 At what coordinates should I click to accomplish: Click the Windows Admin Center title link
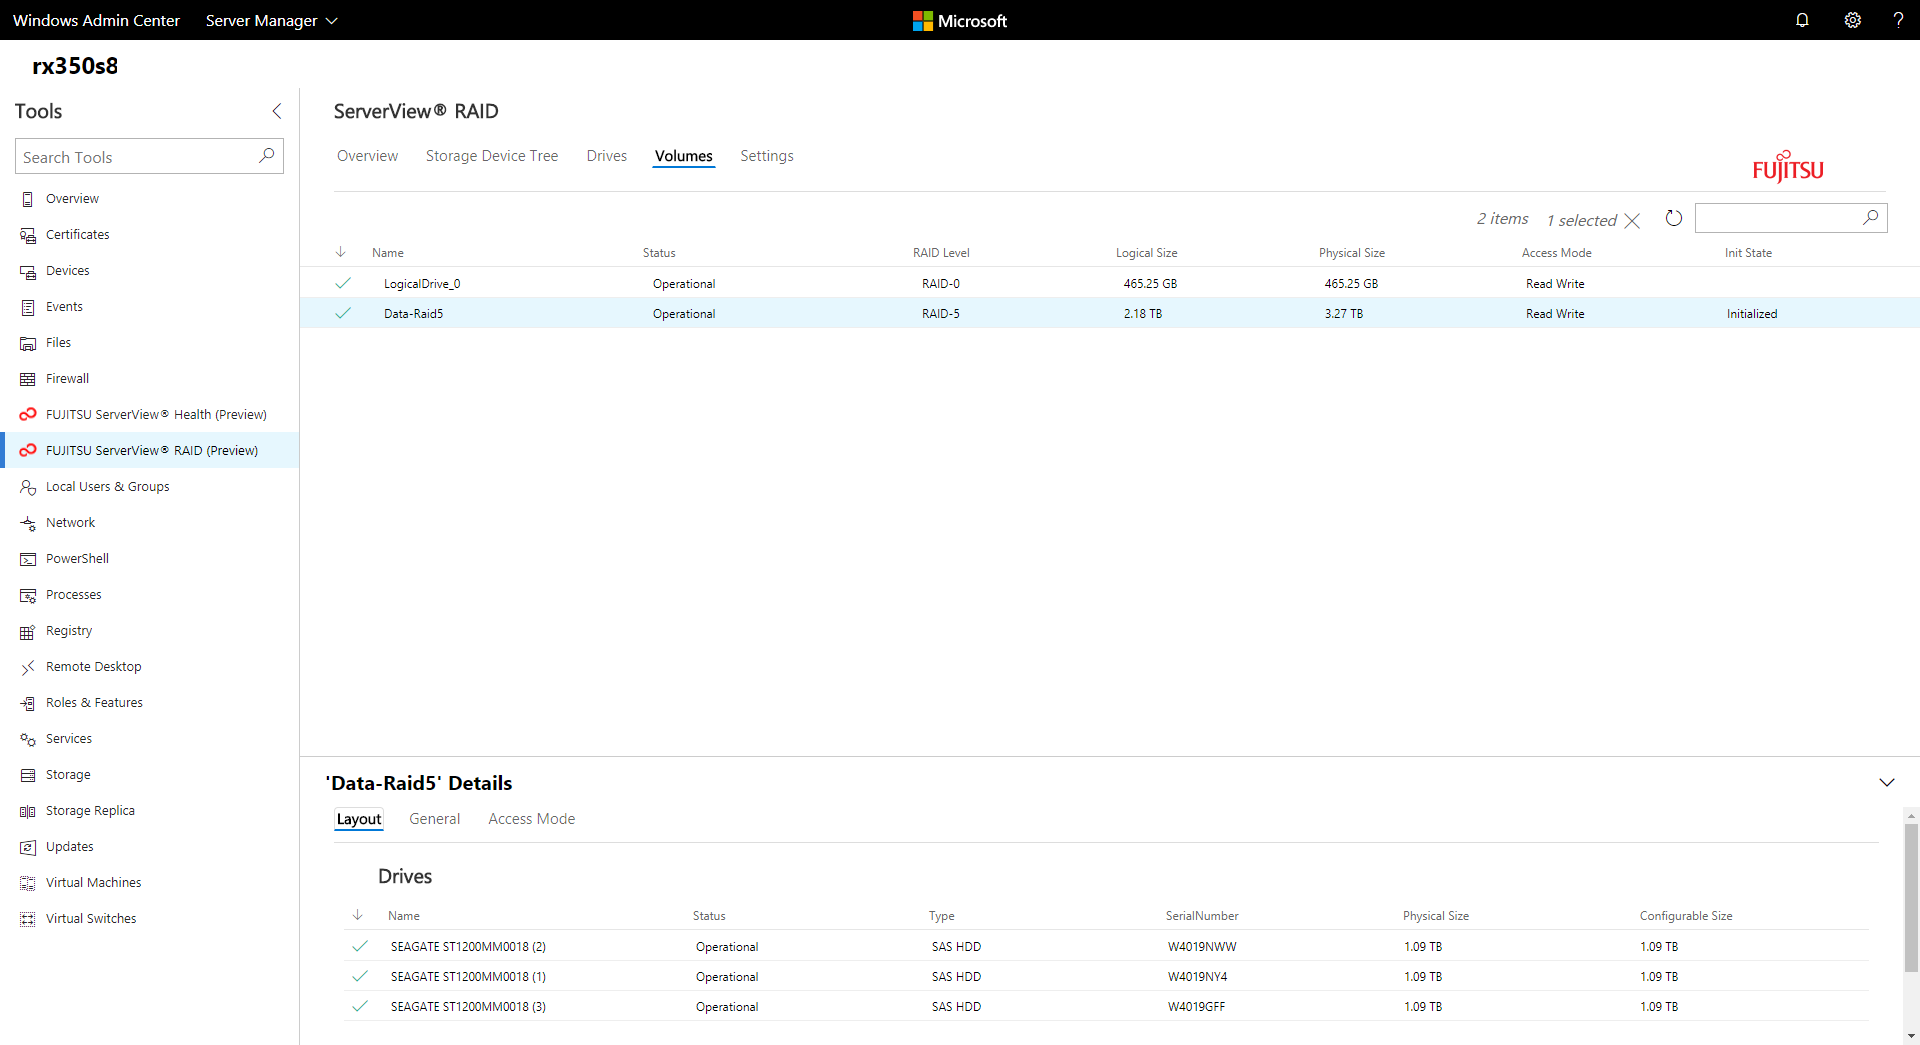click(96, 20)
